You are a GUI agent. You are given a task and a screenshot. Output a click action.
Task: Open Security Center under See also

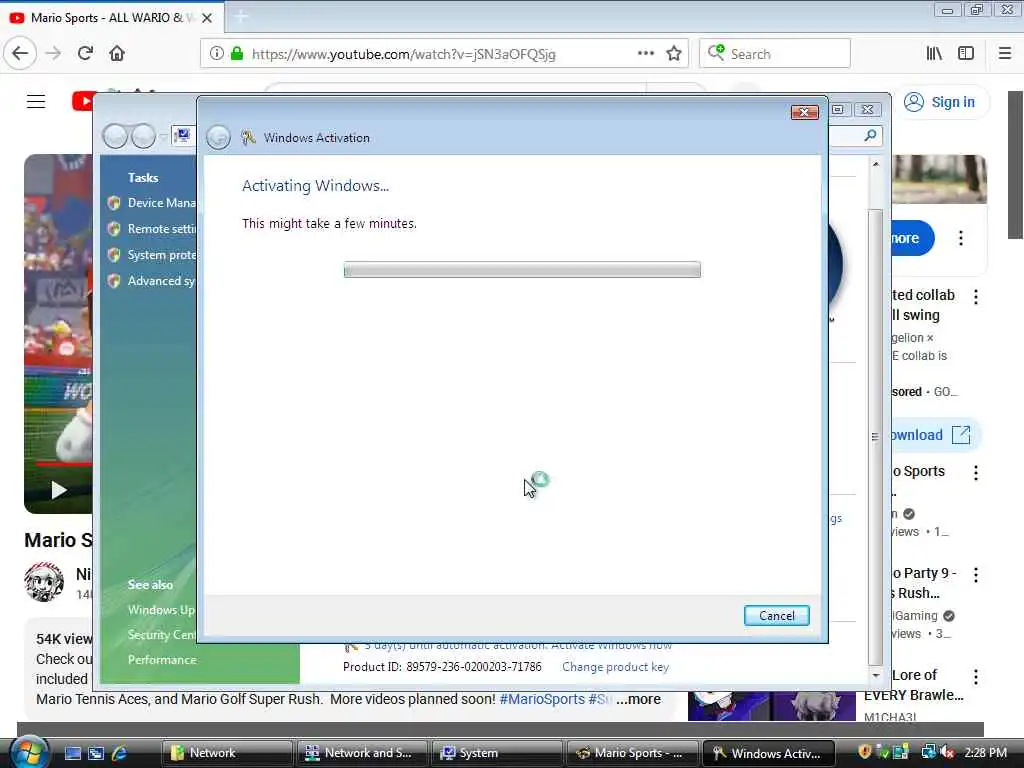[x=161, y=635]
